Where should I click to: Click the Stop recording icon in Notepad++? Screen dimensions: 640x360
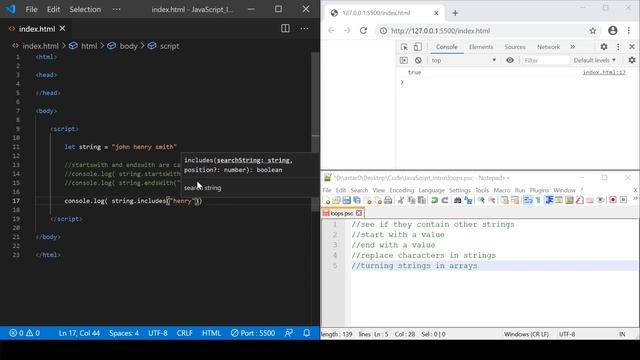(x=623, y=200)
